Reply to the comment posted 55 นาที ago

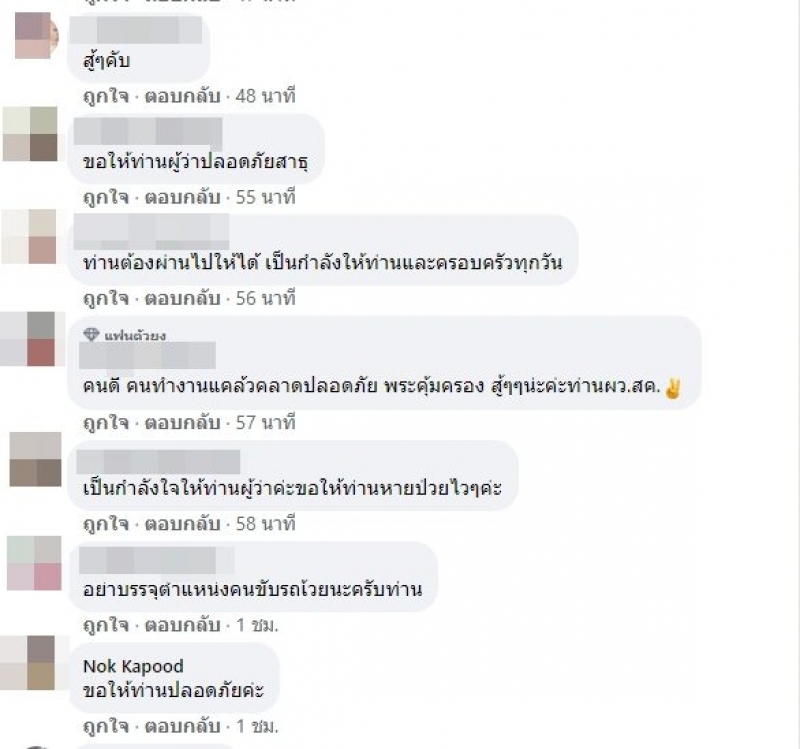pyautogui.click(x=182, y=197)
